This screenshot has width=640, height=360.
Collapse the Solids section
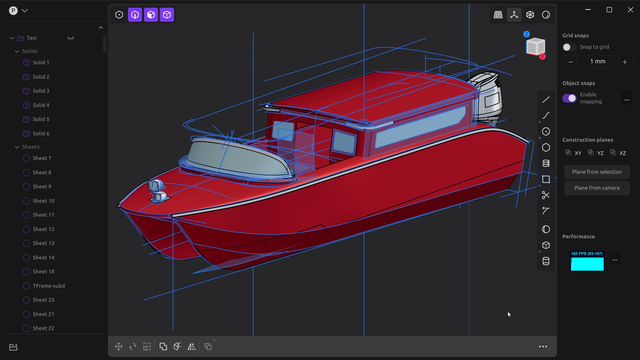coord(17,51)
